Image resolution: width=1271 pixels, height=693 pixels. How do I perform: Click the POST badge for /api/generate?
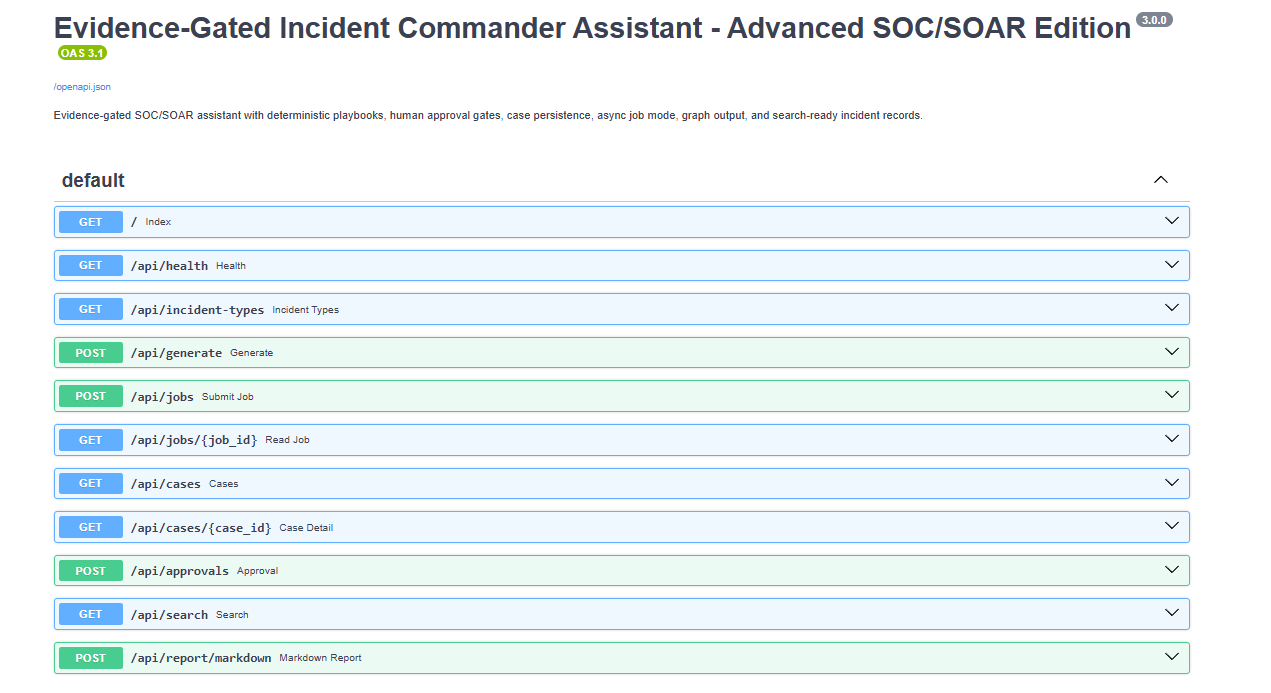pyautogui.click(x=91, y=353)
